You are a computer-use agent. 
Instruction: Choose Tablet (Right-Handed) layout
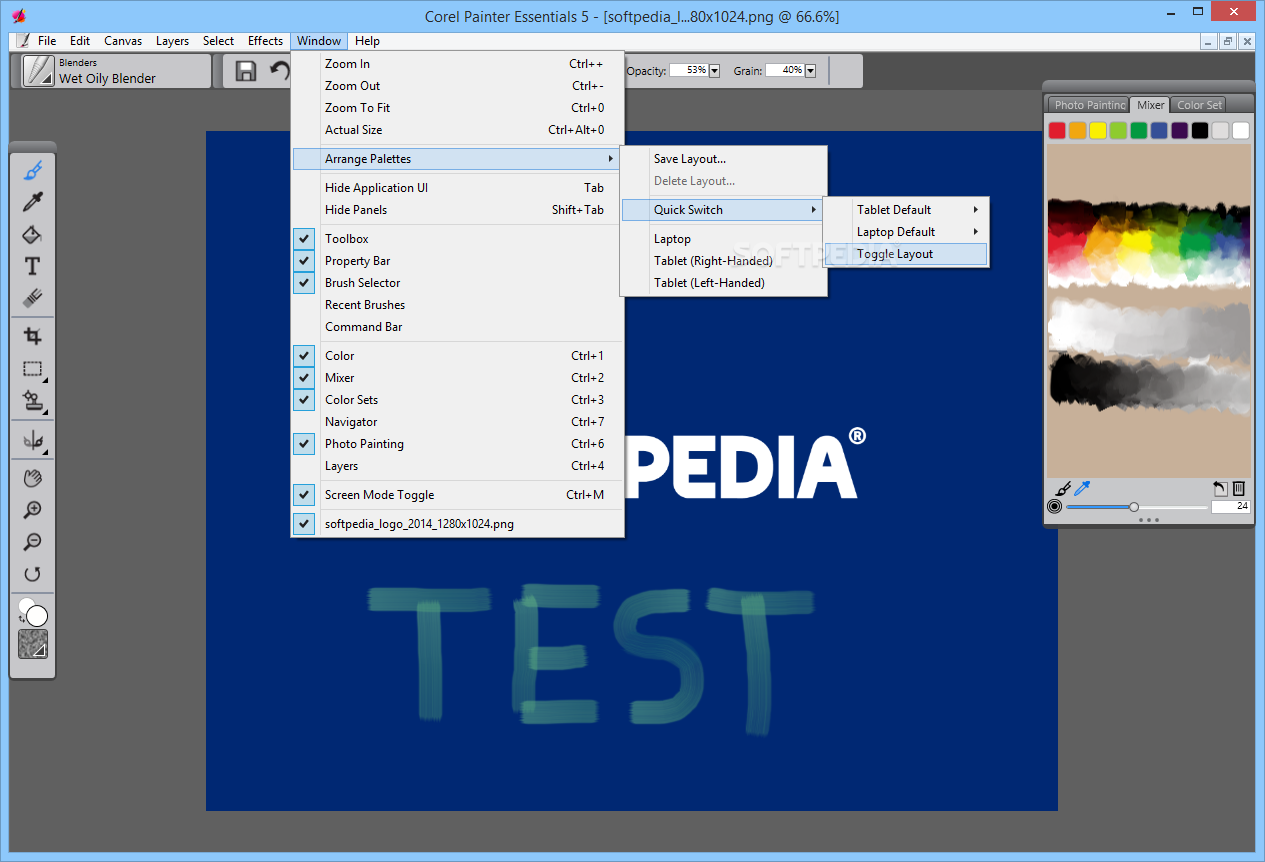click(x=723, y=261)
